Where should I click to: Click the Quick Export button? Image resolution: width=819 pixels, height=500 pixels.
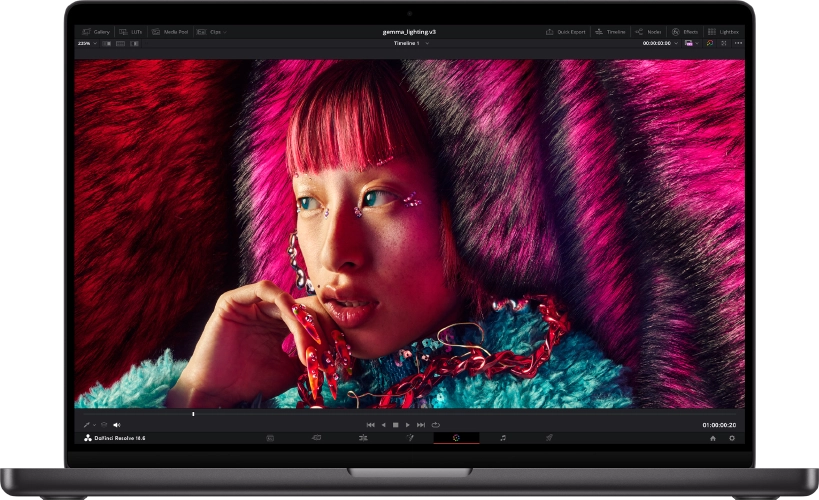566,32
